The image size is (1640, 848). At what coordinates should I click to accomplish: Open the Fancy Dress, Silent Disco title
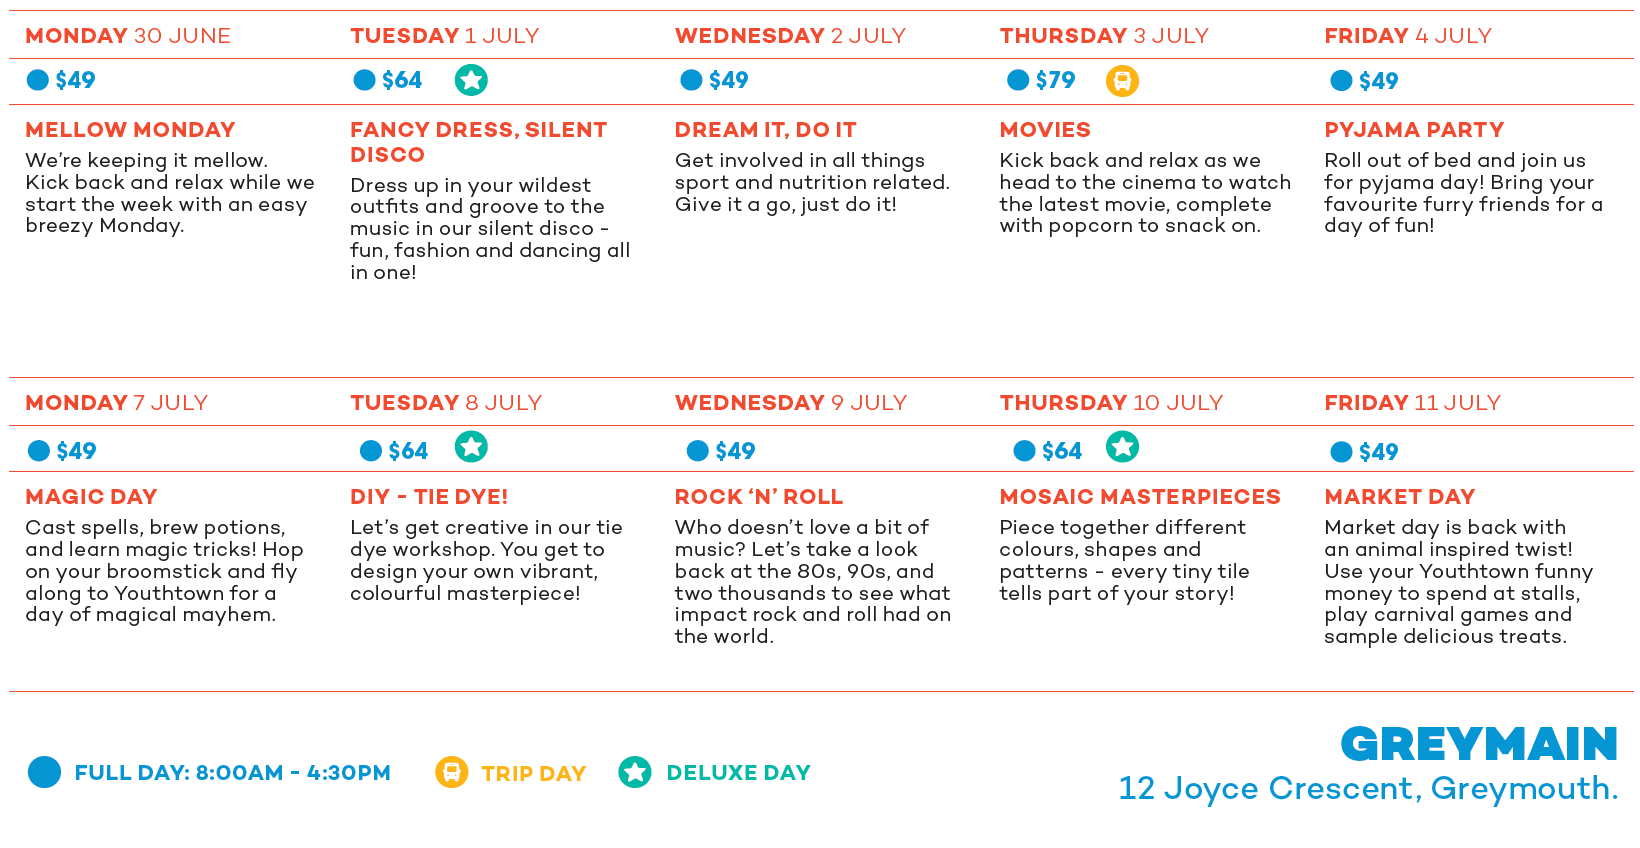click(x=479, y=142)
